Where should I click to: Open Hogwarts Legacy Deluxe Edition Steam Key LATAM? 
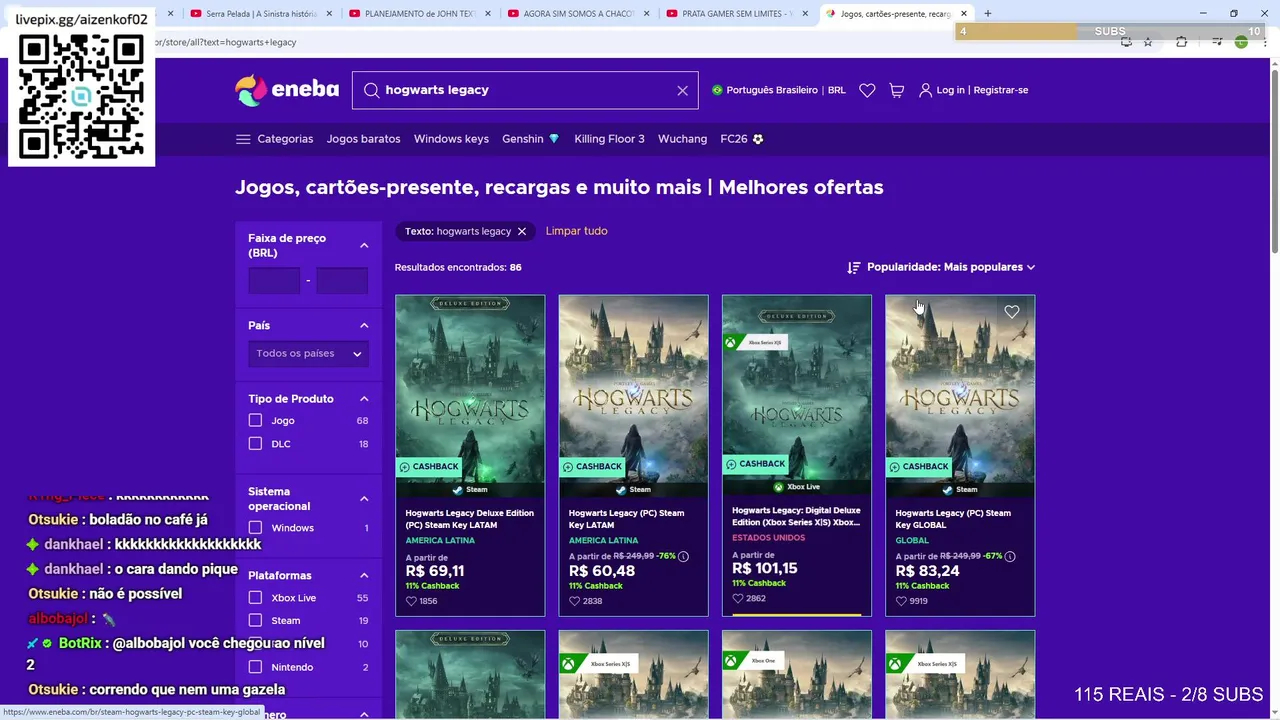469,518
